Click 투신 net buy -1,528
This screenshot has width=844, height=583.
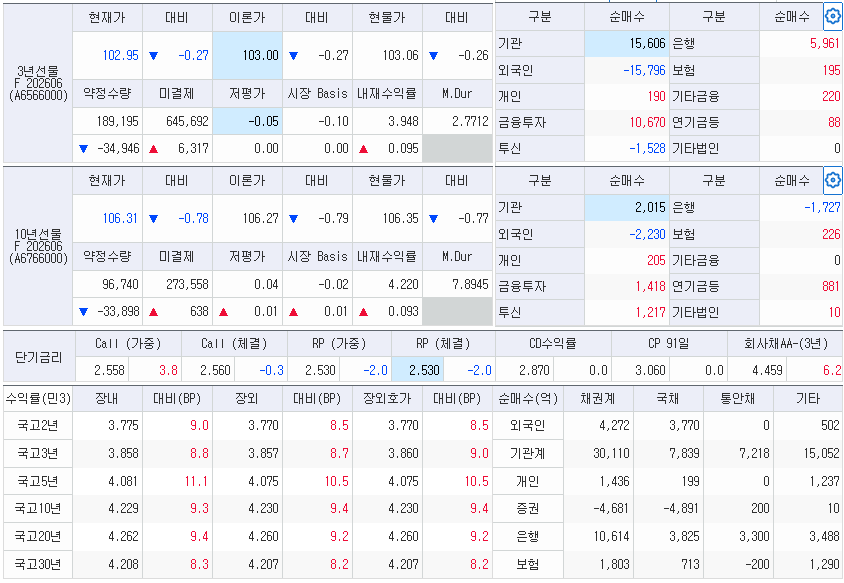point(648,149)
